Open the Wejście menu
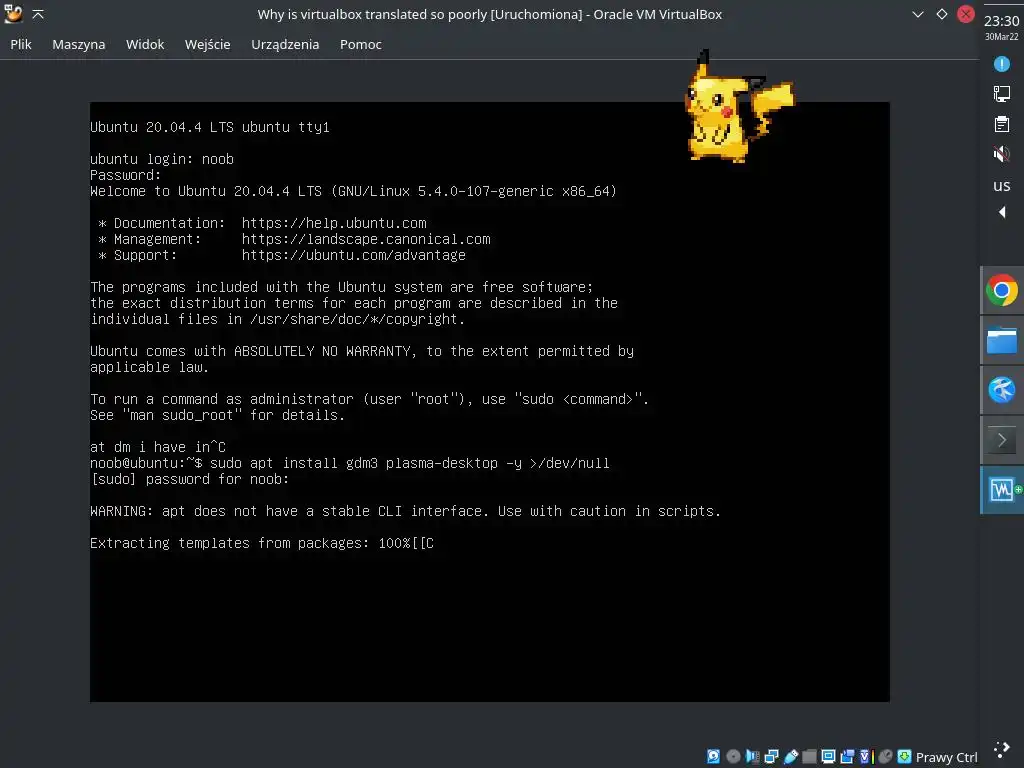This screenshot has height=768, width=1024. (x=208, y=44)
